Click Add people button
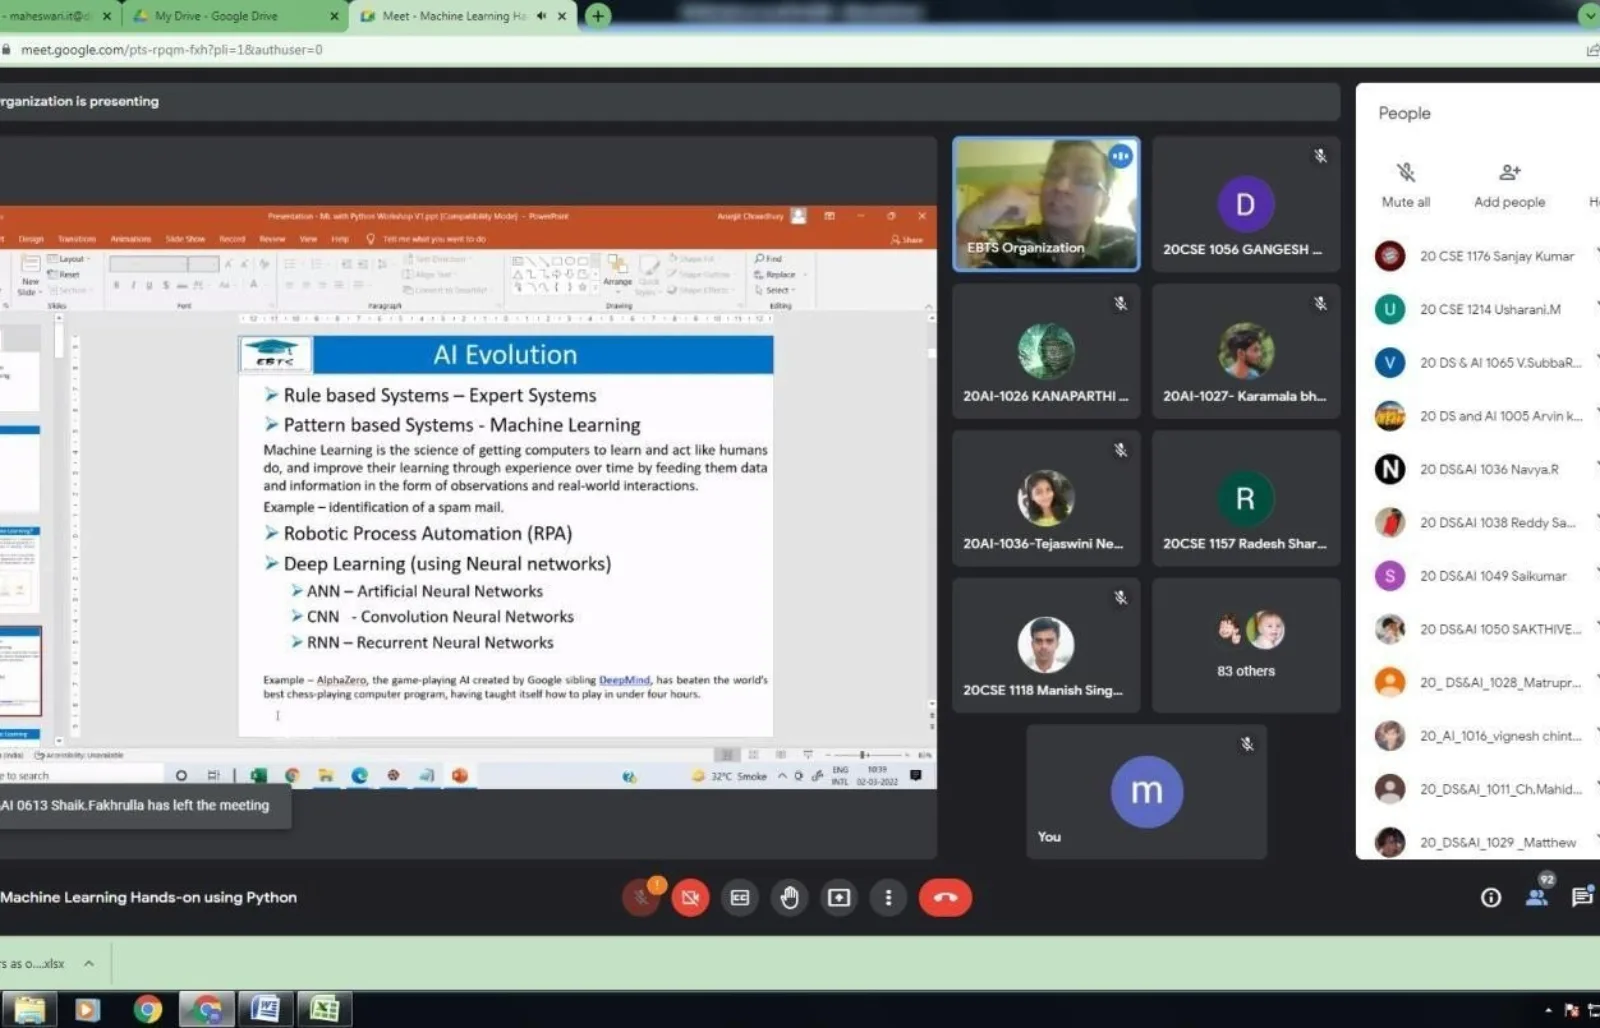This screenshot has width=1600, height=1028. pos(1509,185)
